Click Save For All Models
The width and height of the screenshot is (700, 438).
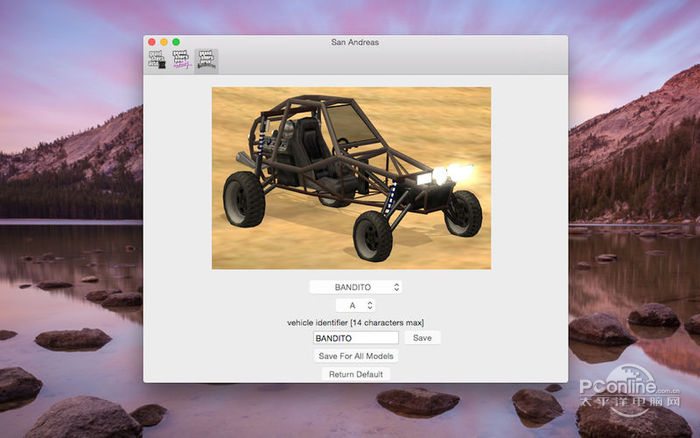pos(356,356)
